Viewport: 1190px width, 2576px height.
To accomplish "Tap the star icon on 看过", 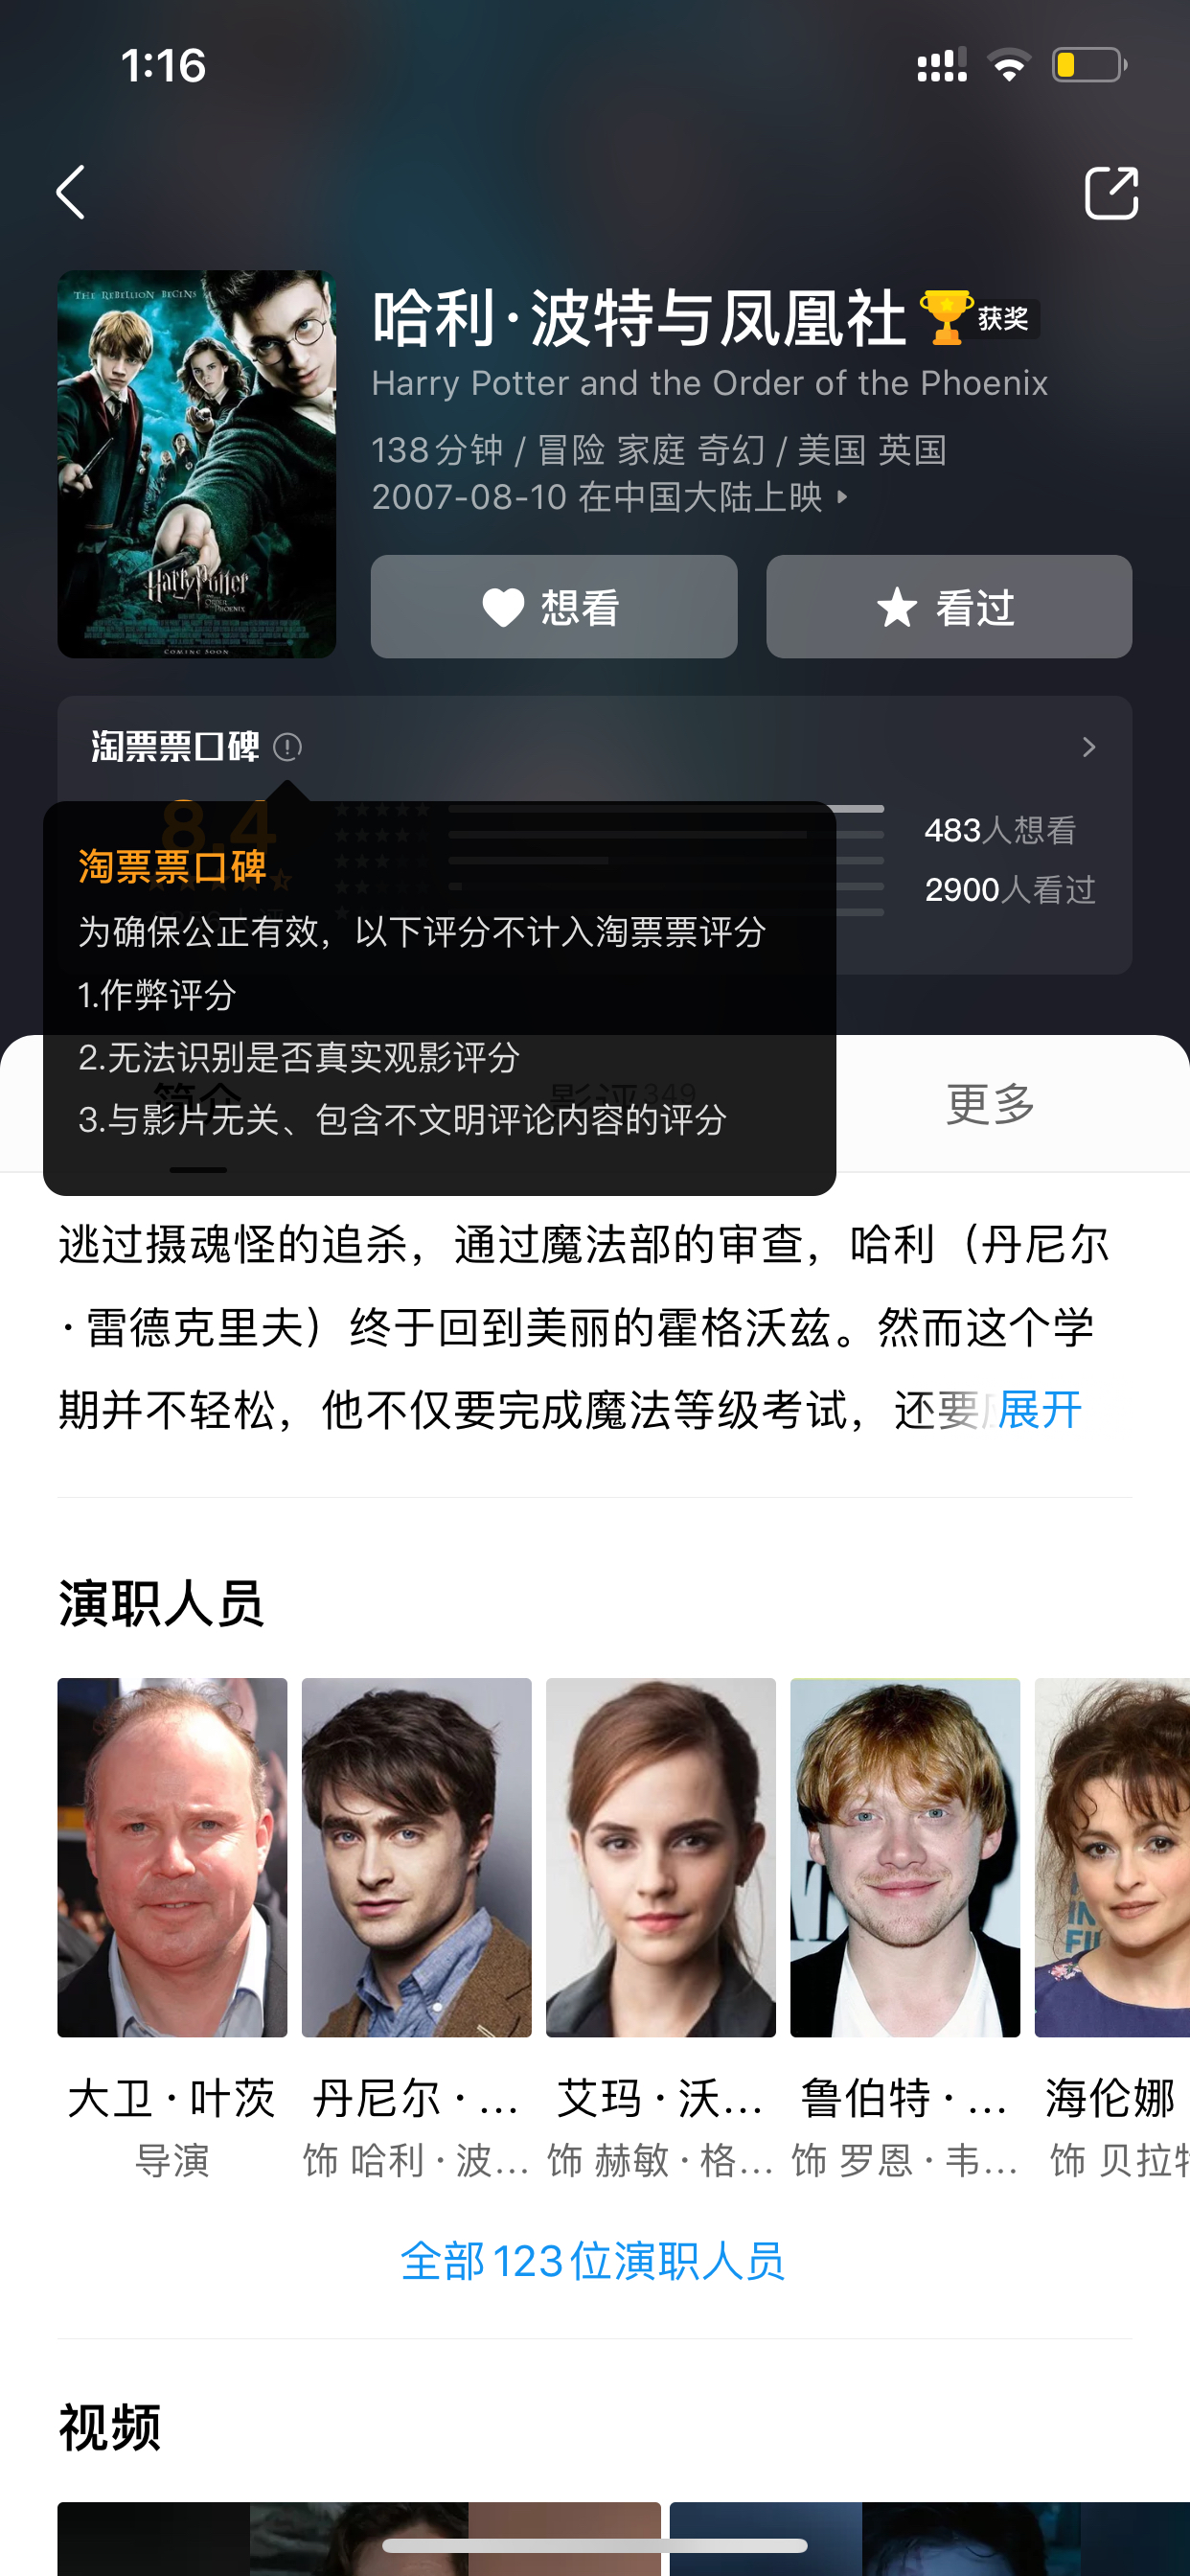I will tap(897, 607).
